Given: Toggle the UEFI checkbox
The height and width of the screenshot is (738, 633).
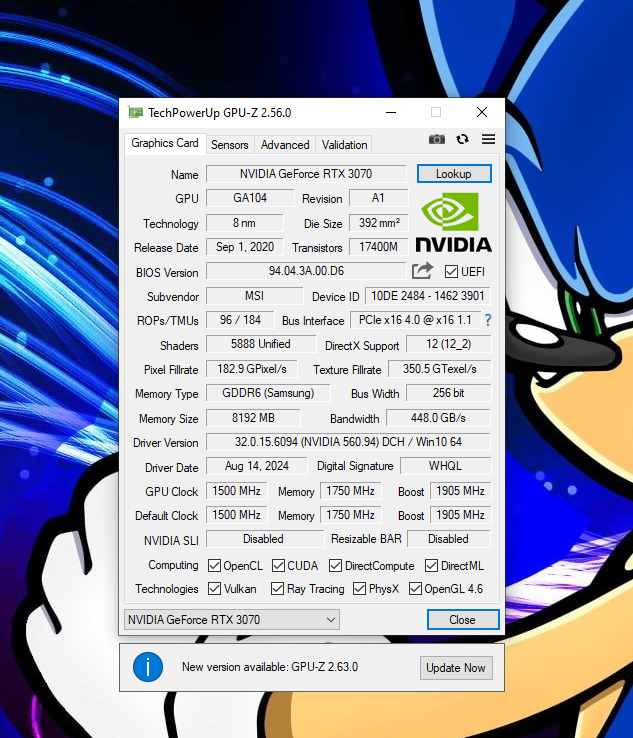Looking at the screenshot, I should tap(451, 272).
